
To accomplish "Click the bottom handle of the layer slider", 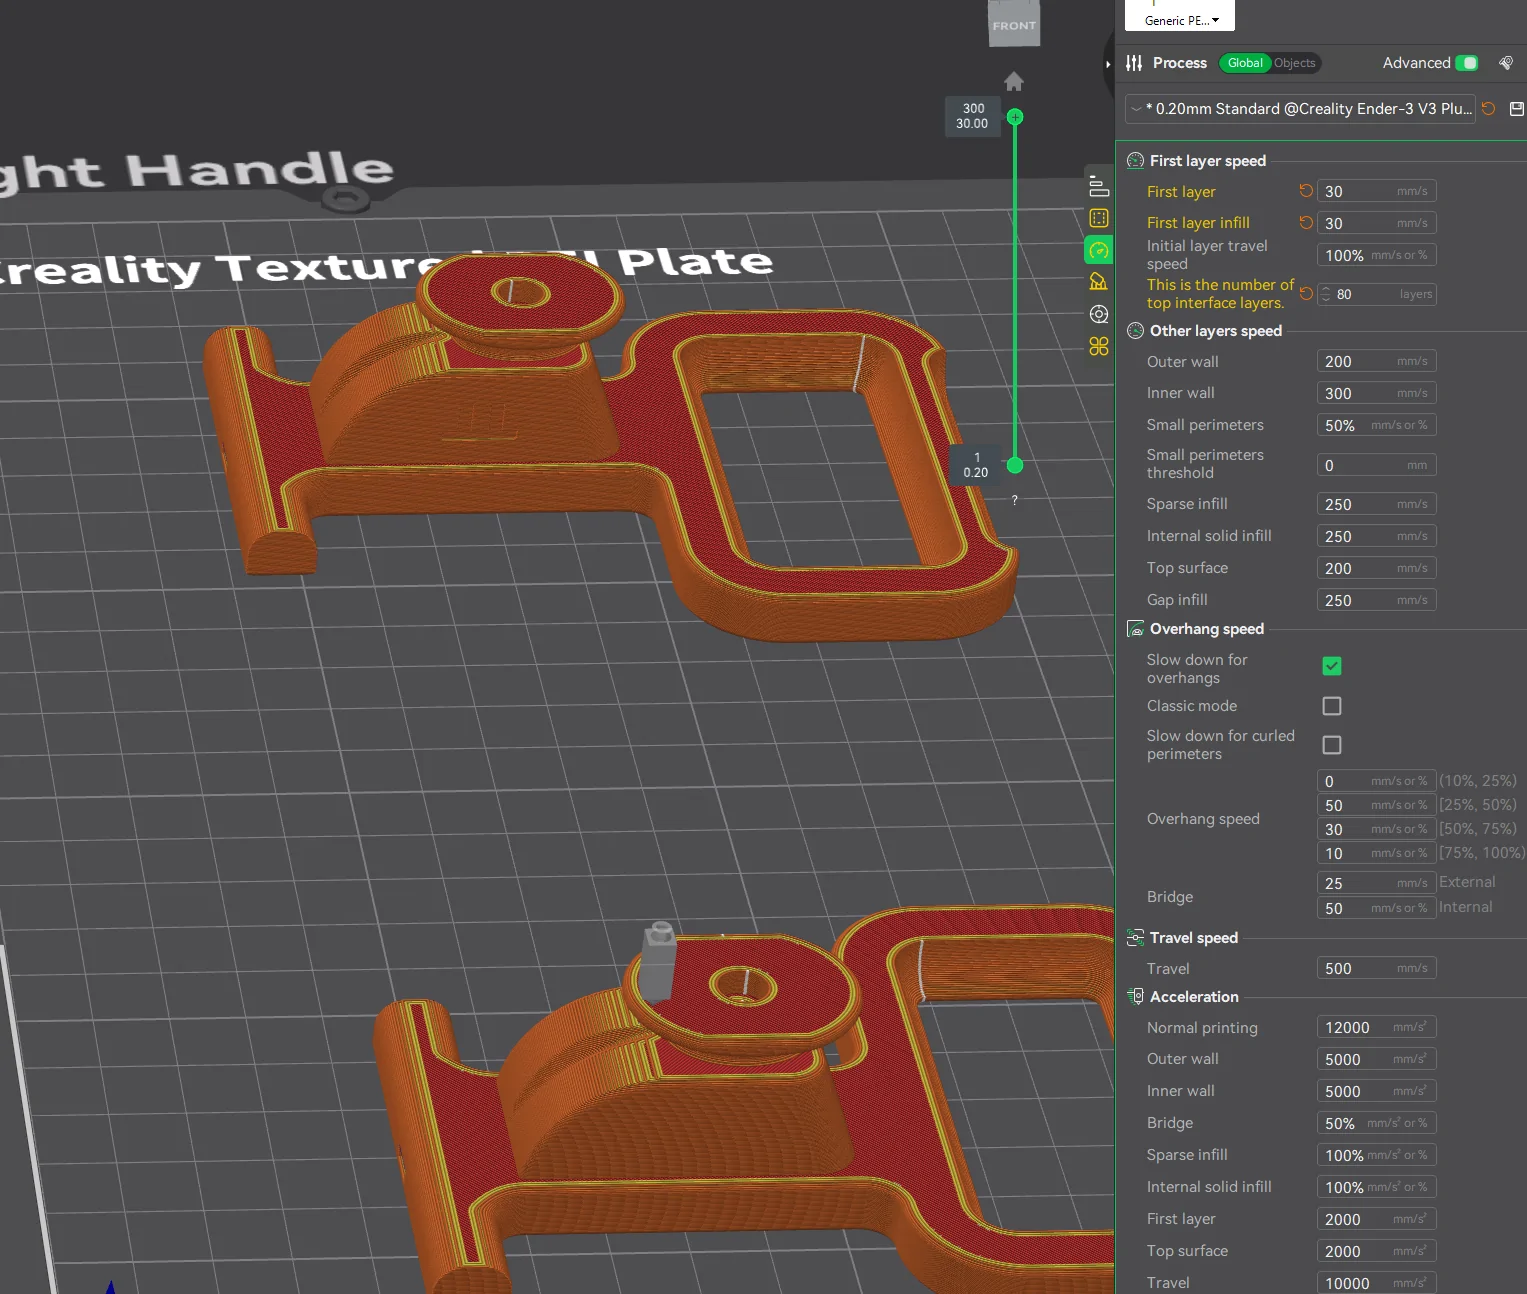I will tap(1015, 465).
